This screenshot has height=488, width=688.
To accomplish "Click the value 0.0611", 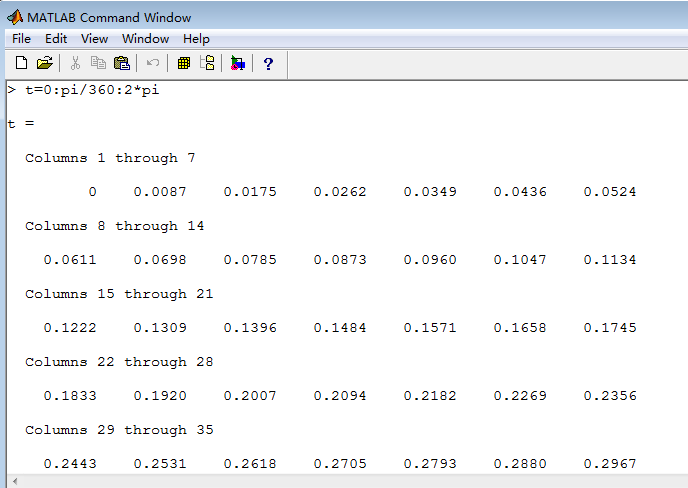I will click(x=70, y=260).
